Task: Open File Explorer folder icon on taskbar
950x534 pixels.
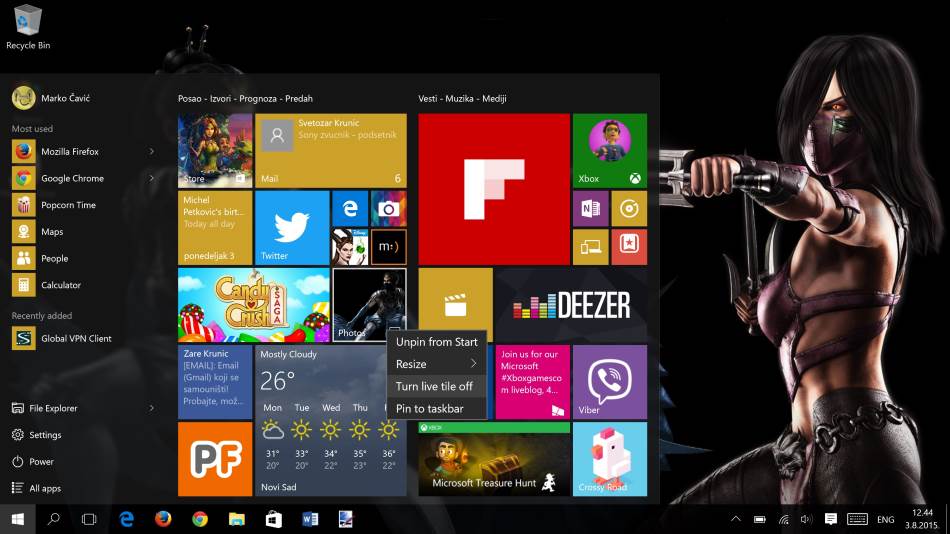Action: pyautogui.click(x=236, y=519)
